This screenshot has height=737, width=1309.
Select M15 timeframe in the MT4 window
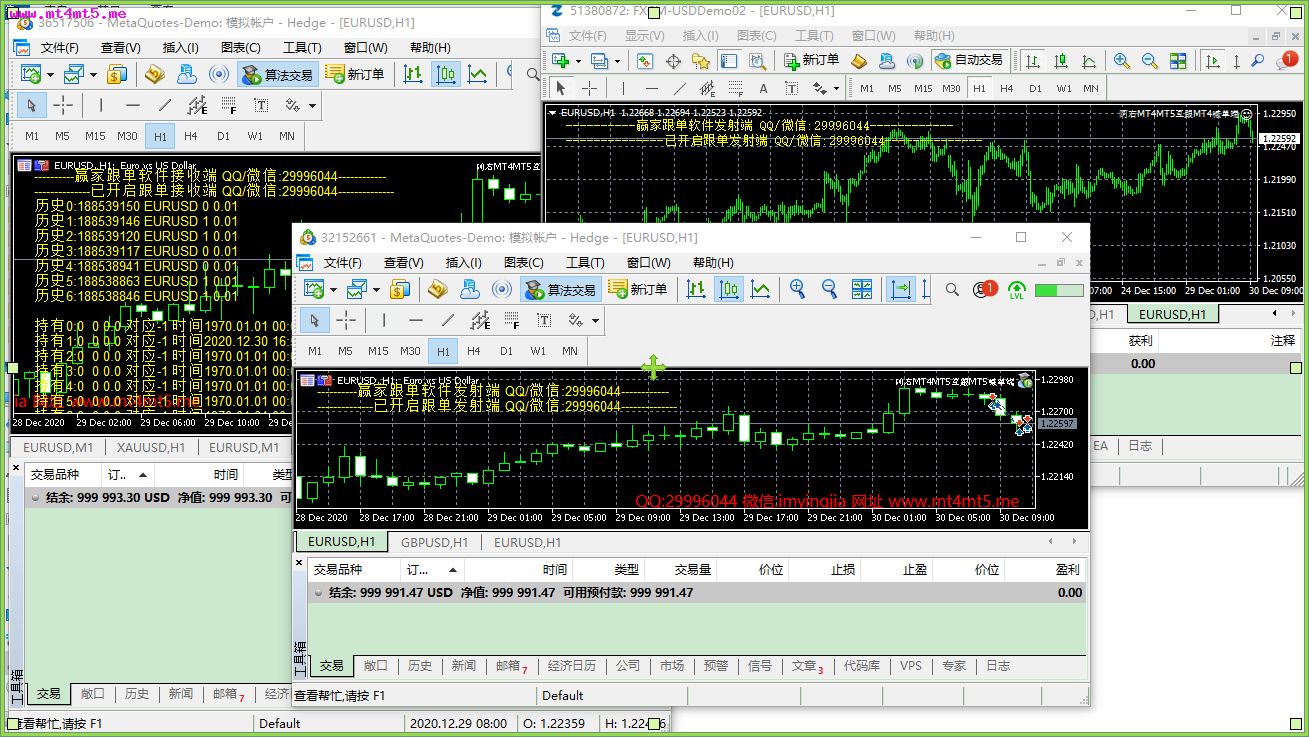click(923, 88)
